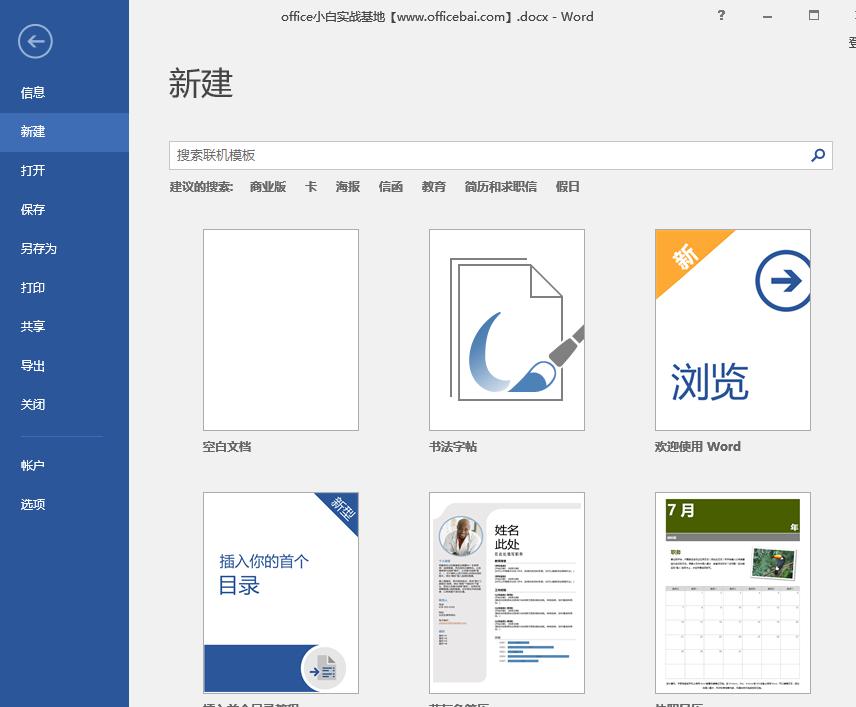Screen dimensions: 856x707
Task: Click the 保存 (Save) command
Action: click(33, 209)
